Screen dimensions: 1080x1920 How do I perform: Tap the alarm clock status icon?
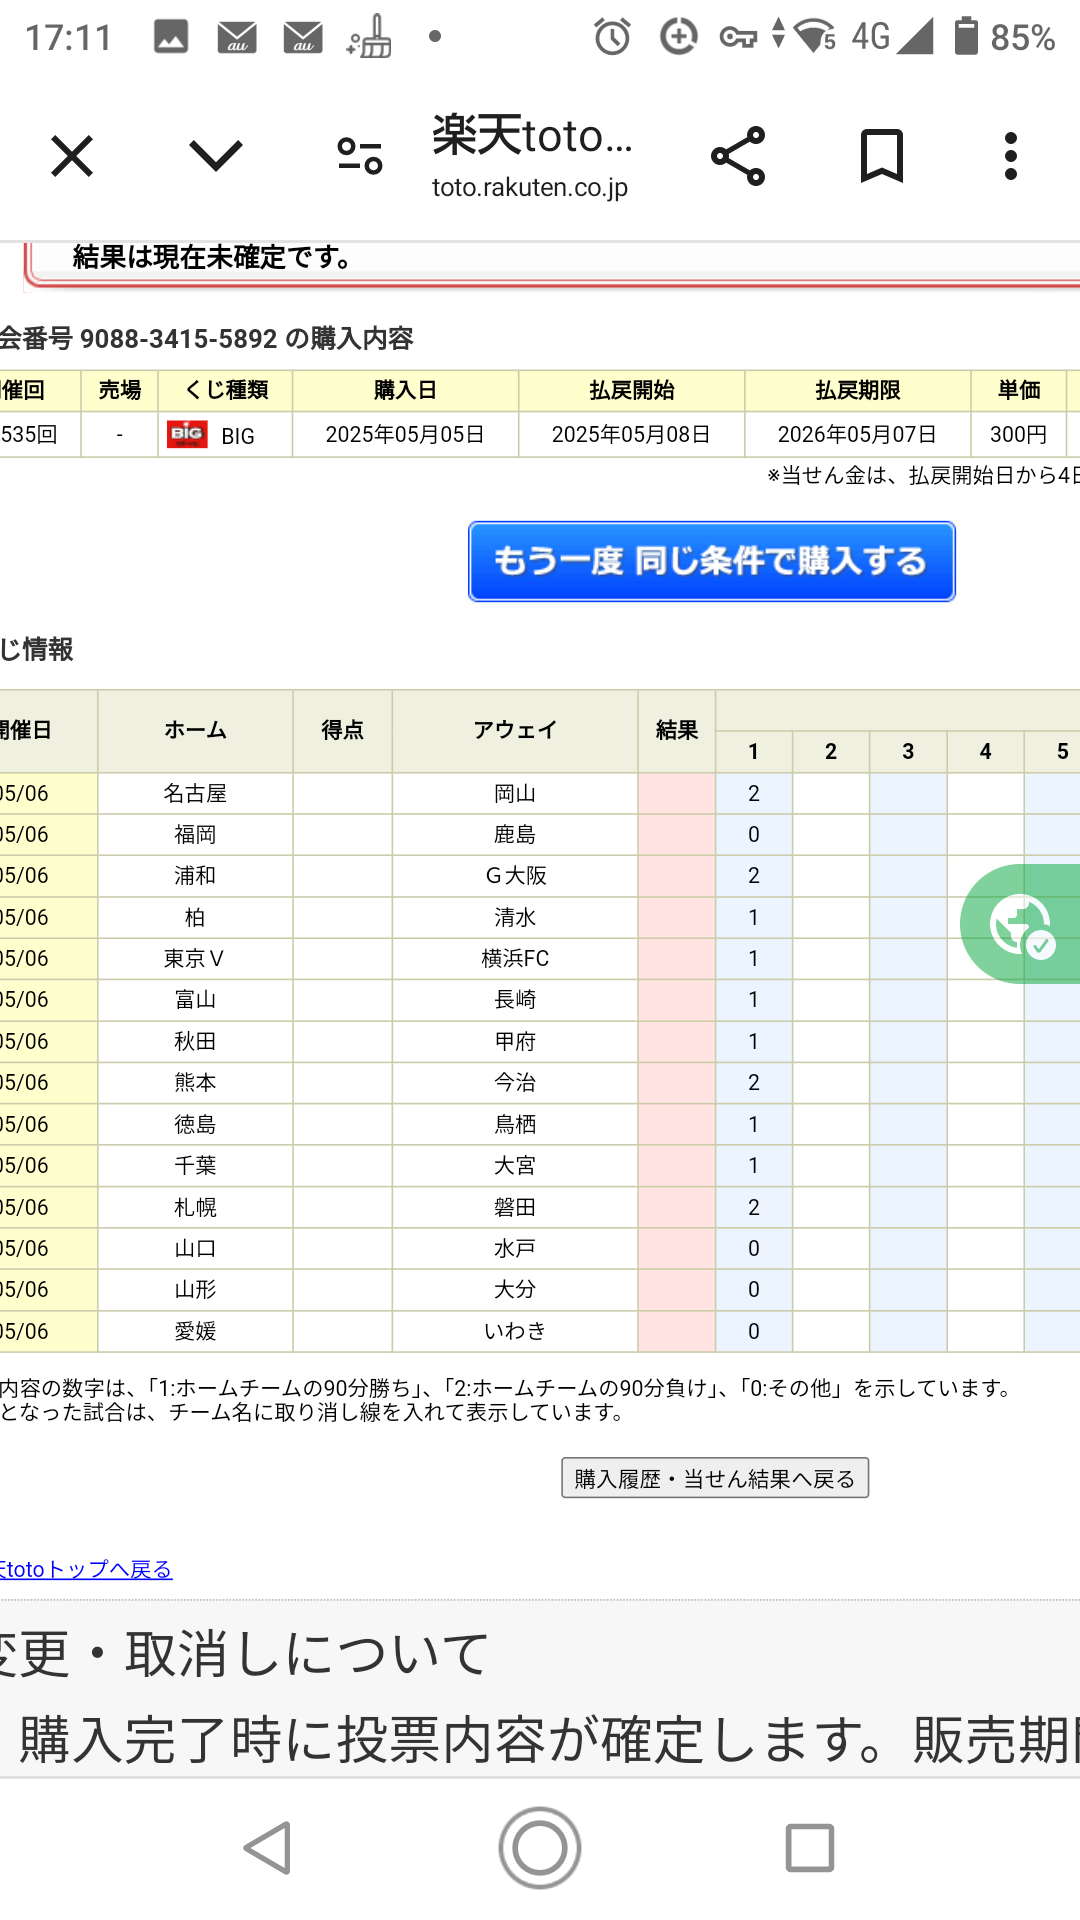[612, 37]
